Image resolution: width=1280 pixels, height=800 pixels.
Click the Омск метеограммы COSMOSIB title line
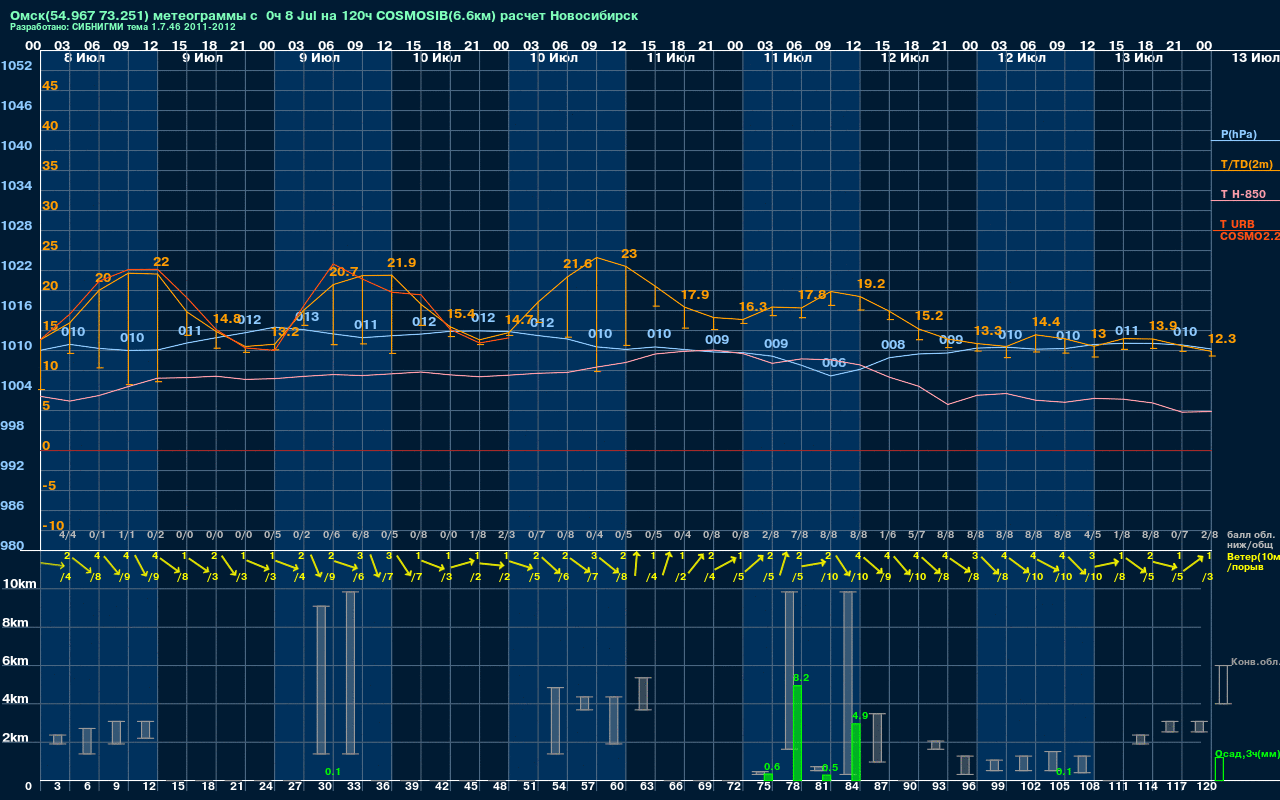tap(324, 15)
